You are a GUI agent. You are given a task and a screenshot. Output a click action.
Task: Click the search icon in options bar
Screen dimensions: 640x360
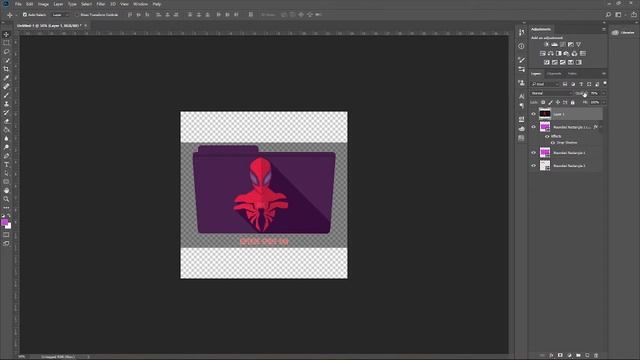point(608,15)
